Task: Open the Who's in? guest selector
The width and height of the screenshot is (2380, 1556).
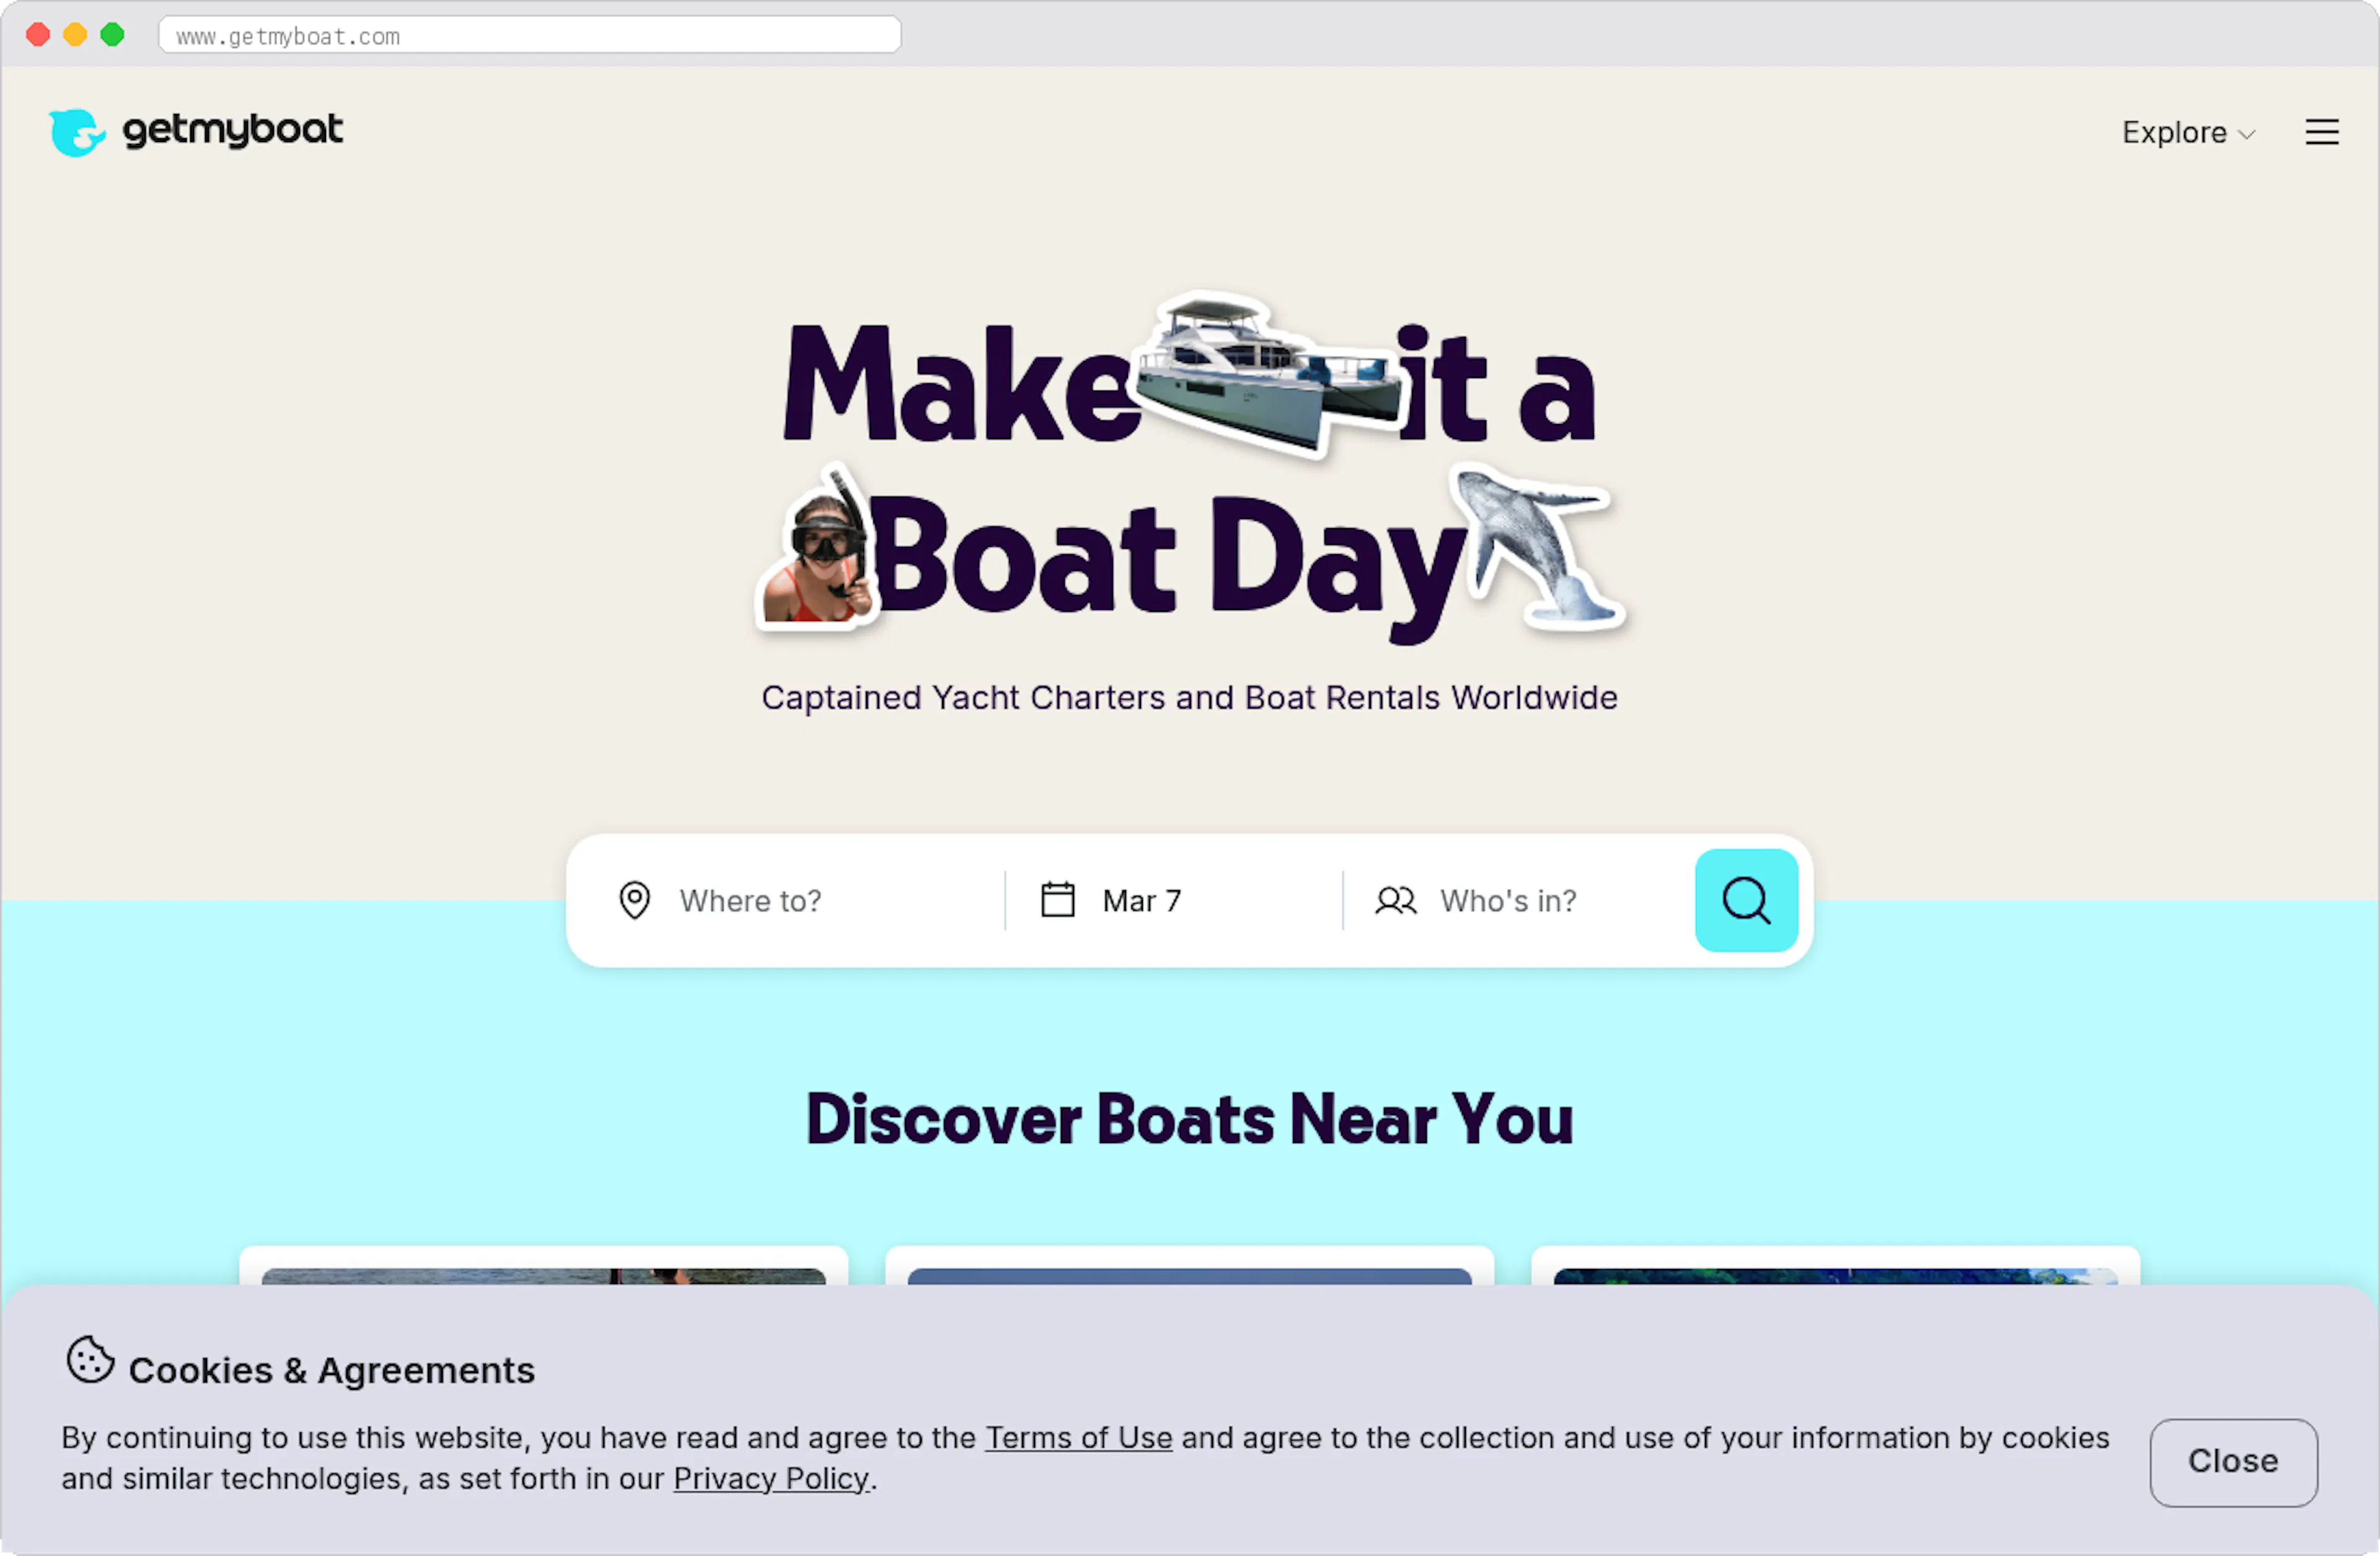Action: point(1508,900)
